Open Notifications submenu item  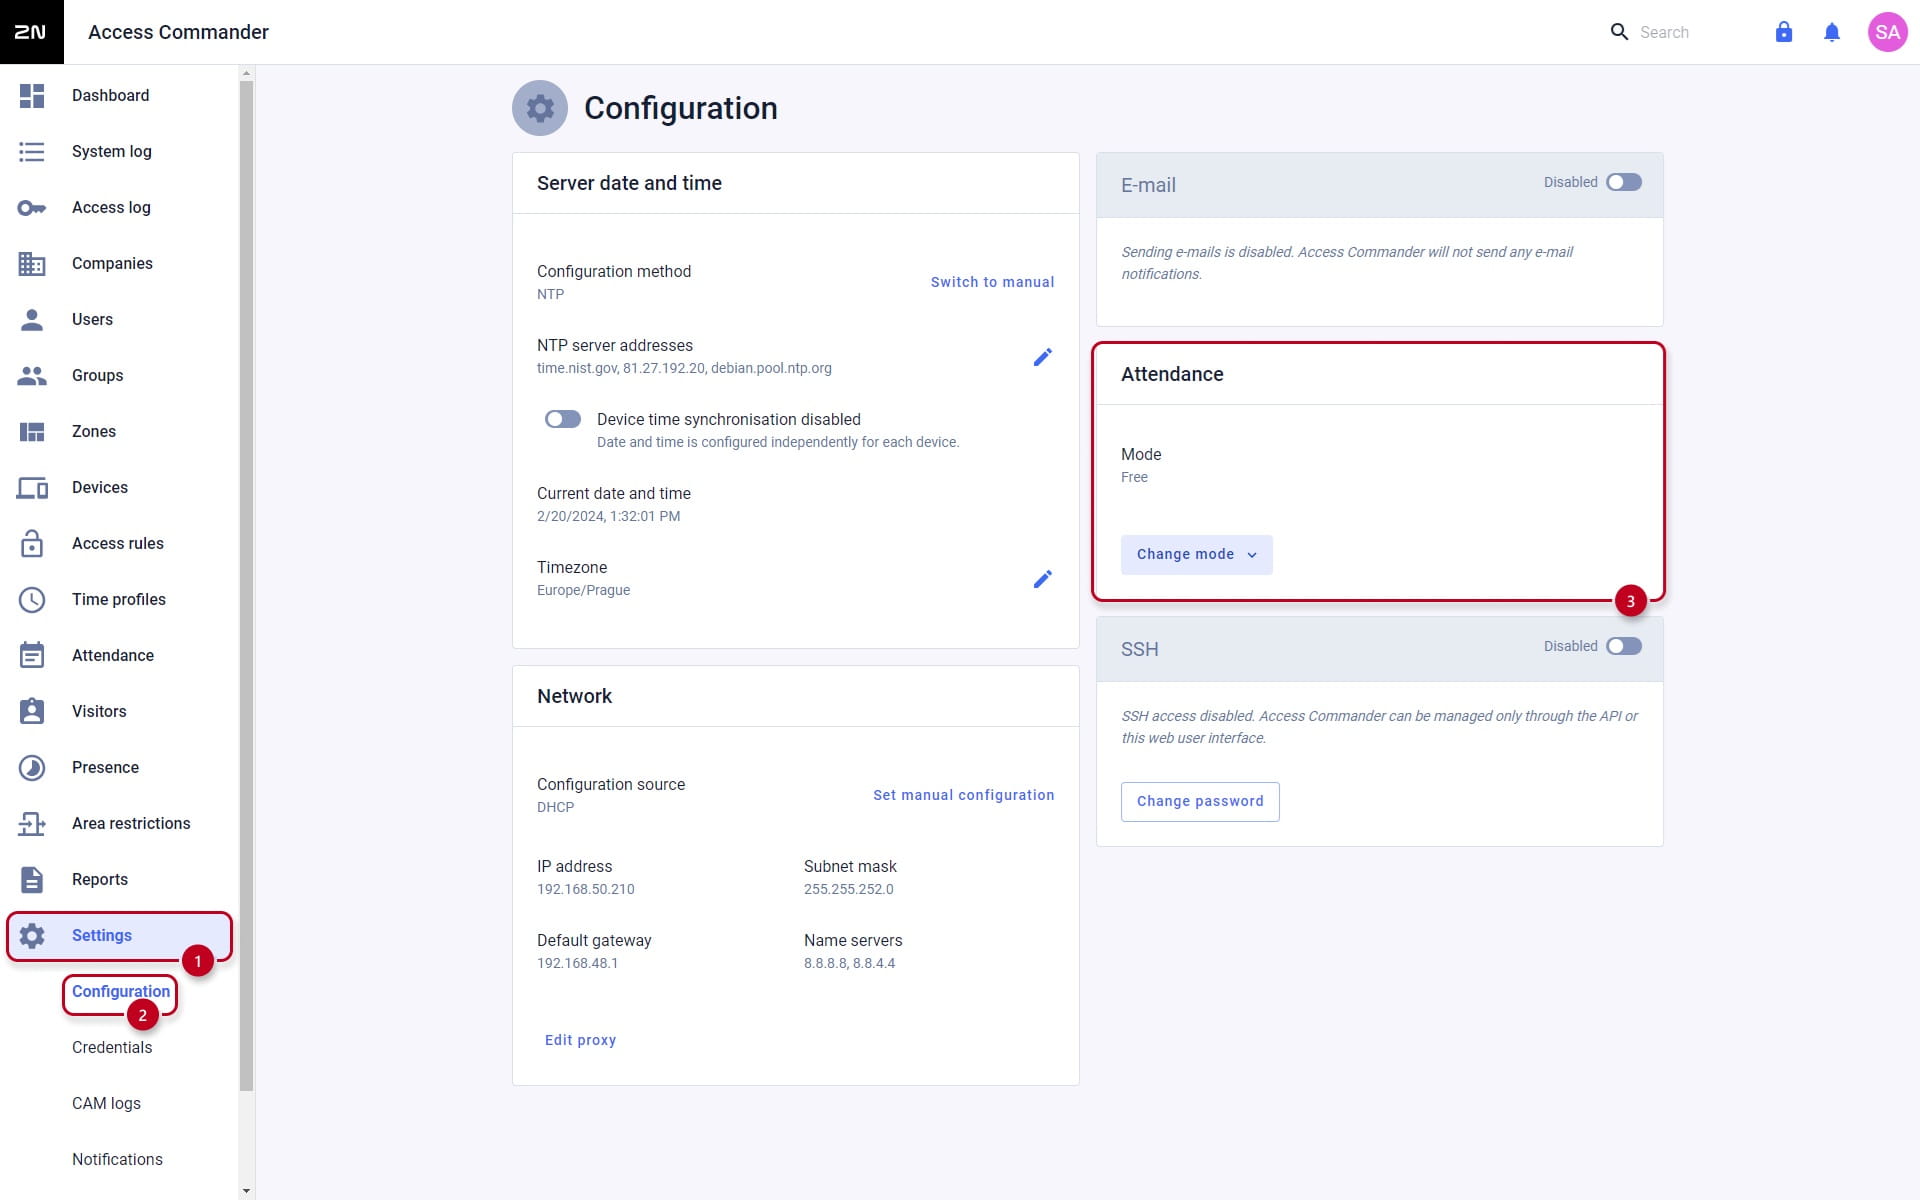point(117,1160)
